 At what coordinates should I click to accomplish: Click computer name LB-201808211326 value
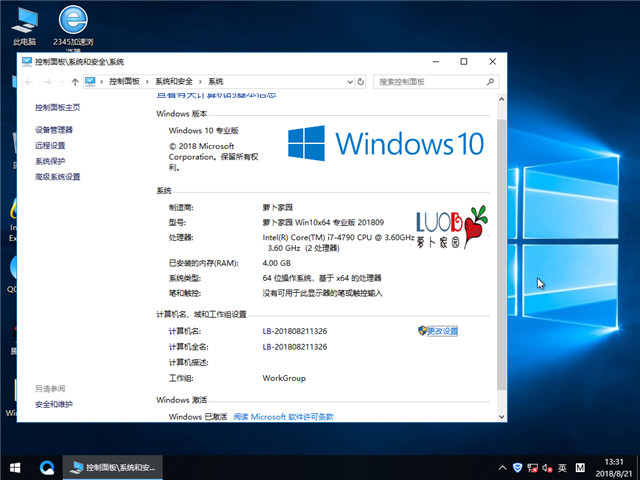tap(295, 331)
